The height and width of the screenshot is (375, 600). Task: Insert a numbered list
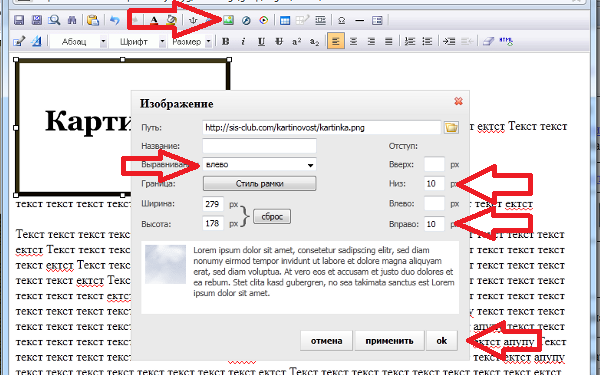click(x=410, y=41)
